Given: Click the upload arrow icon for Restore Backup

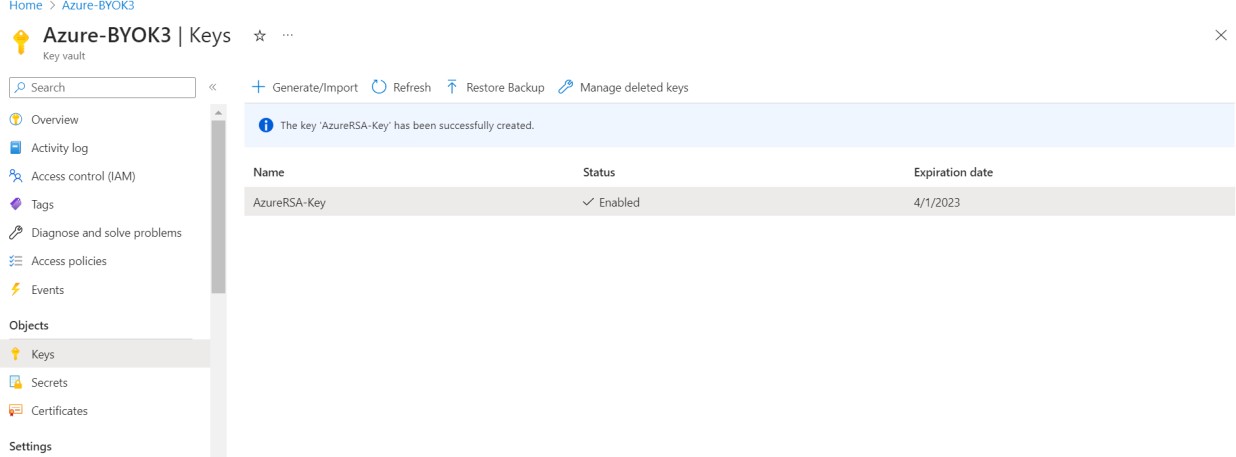Looking at the screenshot, I should pyautogui.click(x=452, y=87).
